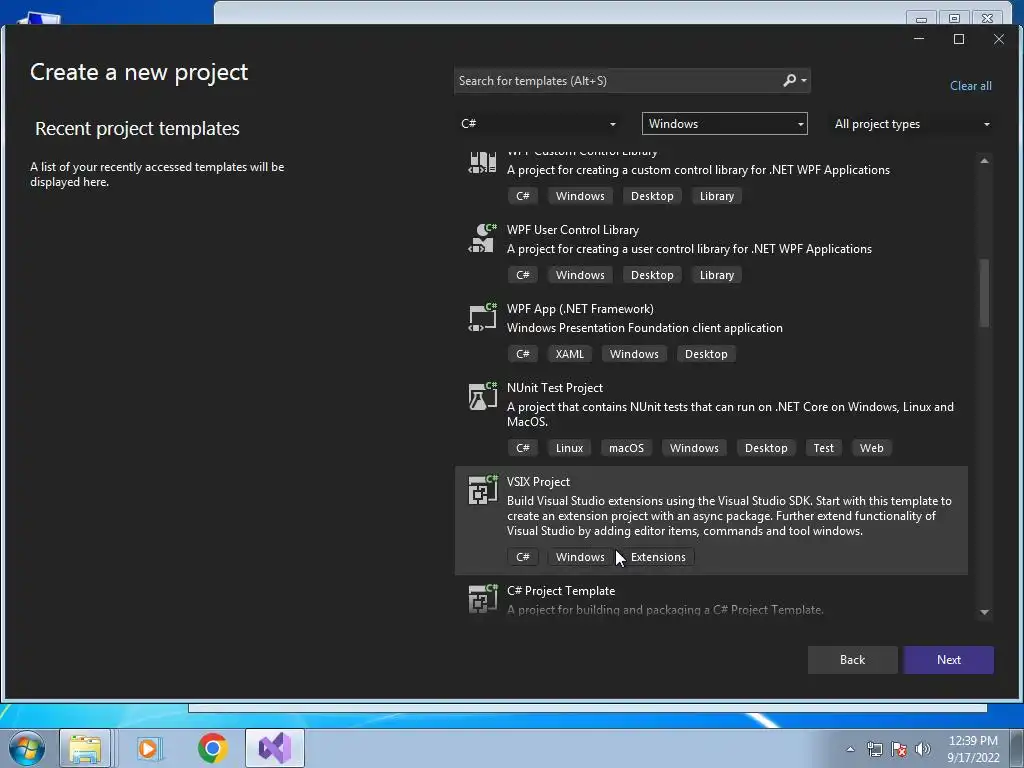1024x768 pixels.
Task: Click the Windows Presentation Foundation client application description
Action: click(645, 328)
